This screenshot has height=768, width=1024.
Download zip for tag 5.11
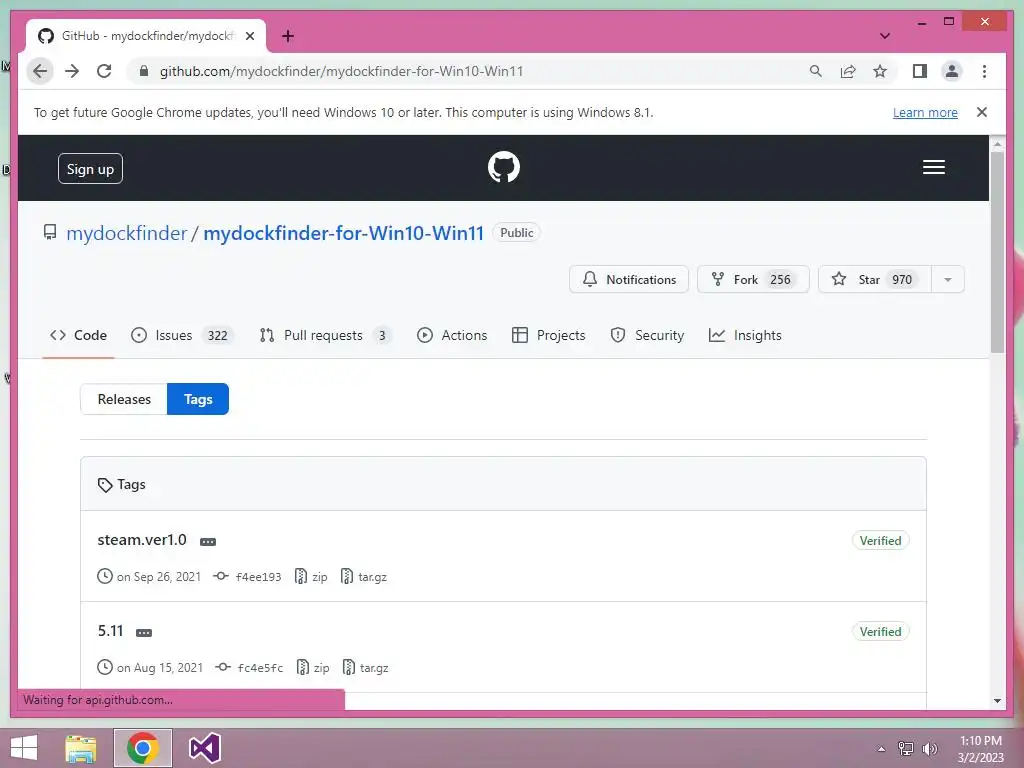click(x=313, y=667)
